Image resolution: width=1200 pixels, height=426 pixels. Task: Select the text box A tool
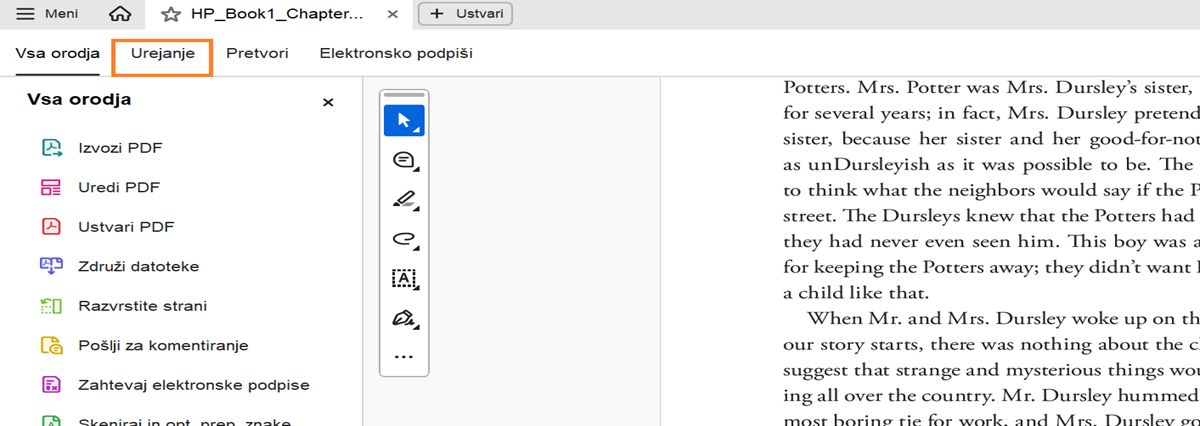coord(404,278)
